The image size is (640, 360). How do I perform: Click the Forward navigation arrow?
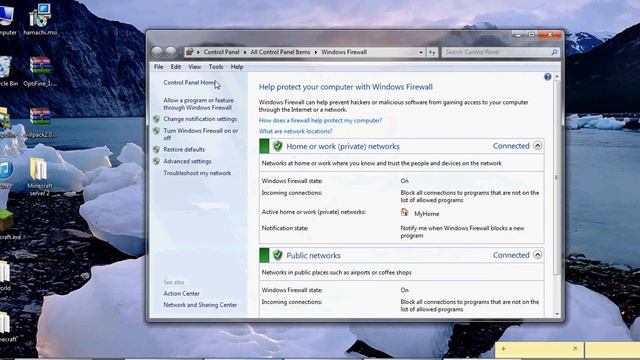[x=171, y=52]
